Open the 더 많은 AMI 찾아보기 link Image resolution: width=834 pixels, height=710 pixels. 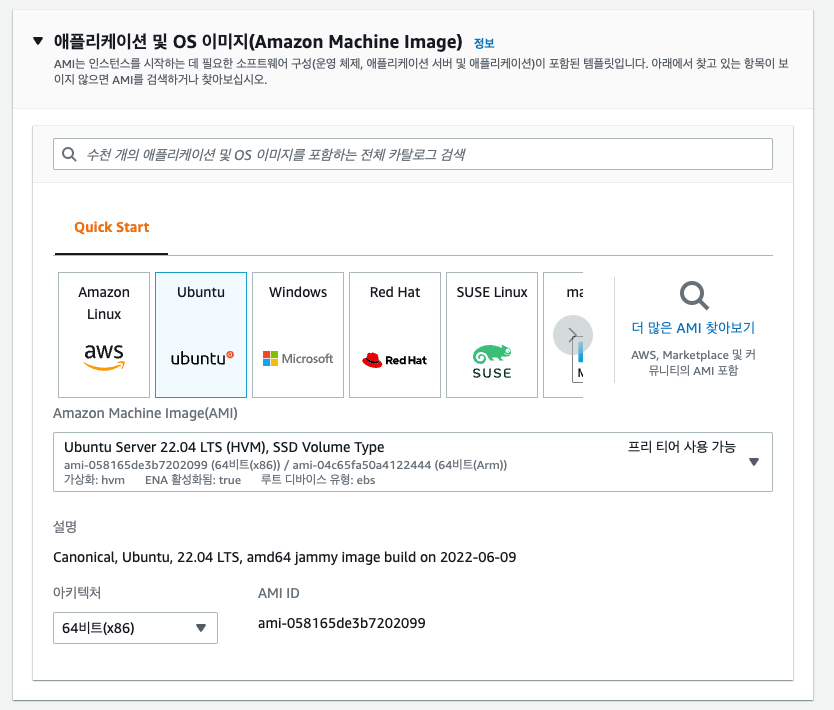click(x=693, y=328)
